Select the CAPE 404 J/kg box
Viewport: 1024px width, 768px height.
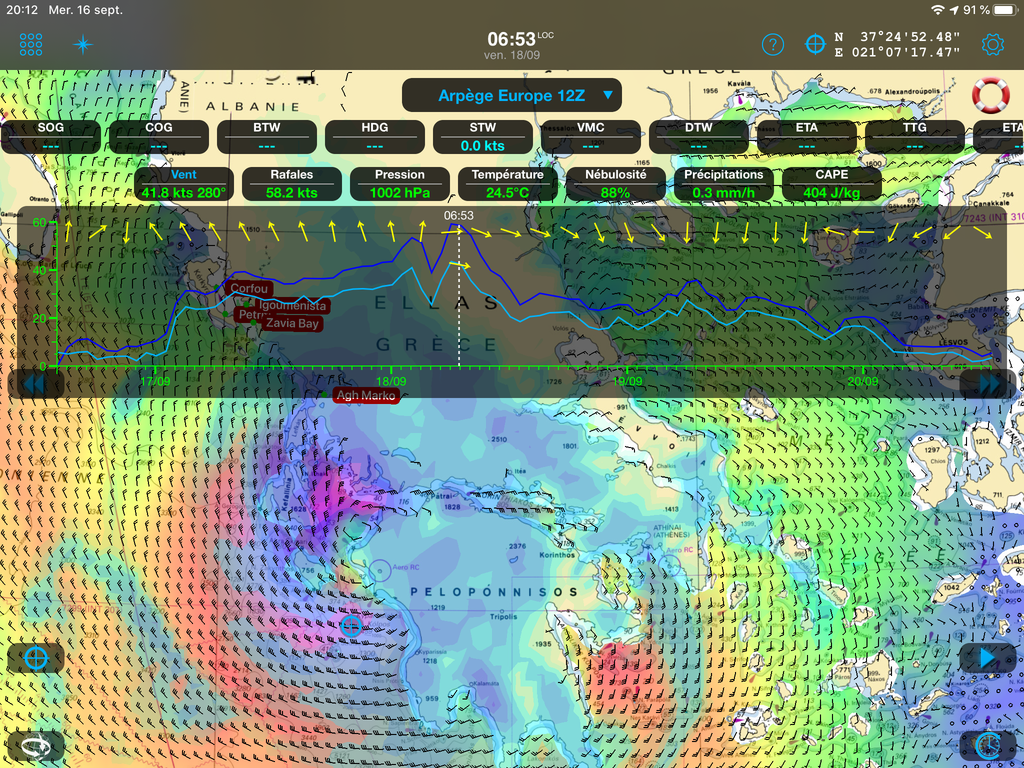[x=831, y=184]
